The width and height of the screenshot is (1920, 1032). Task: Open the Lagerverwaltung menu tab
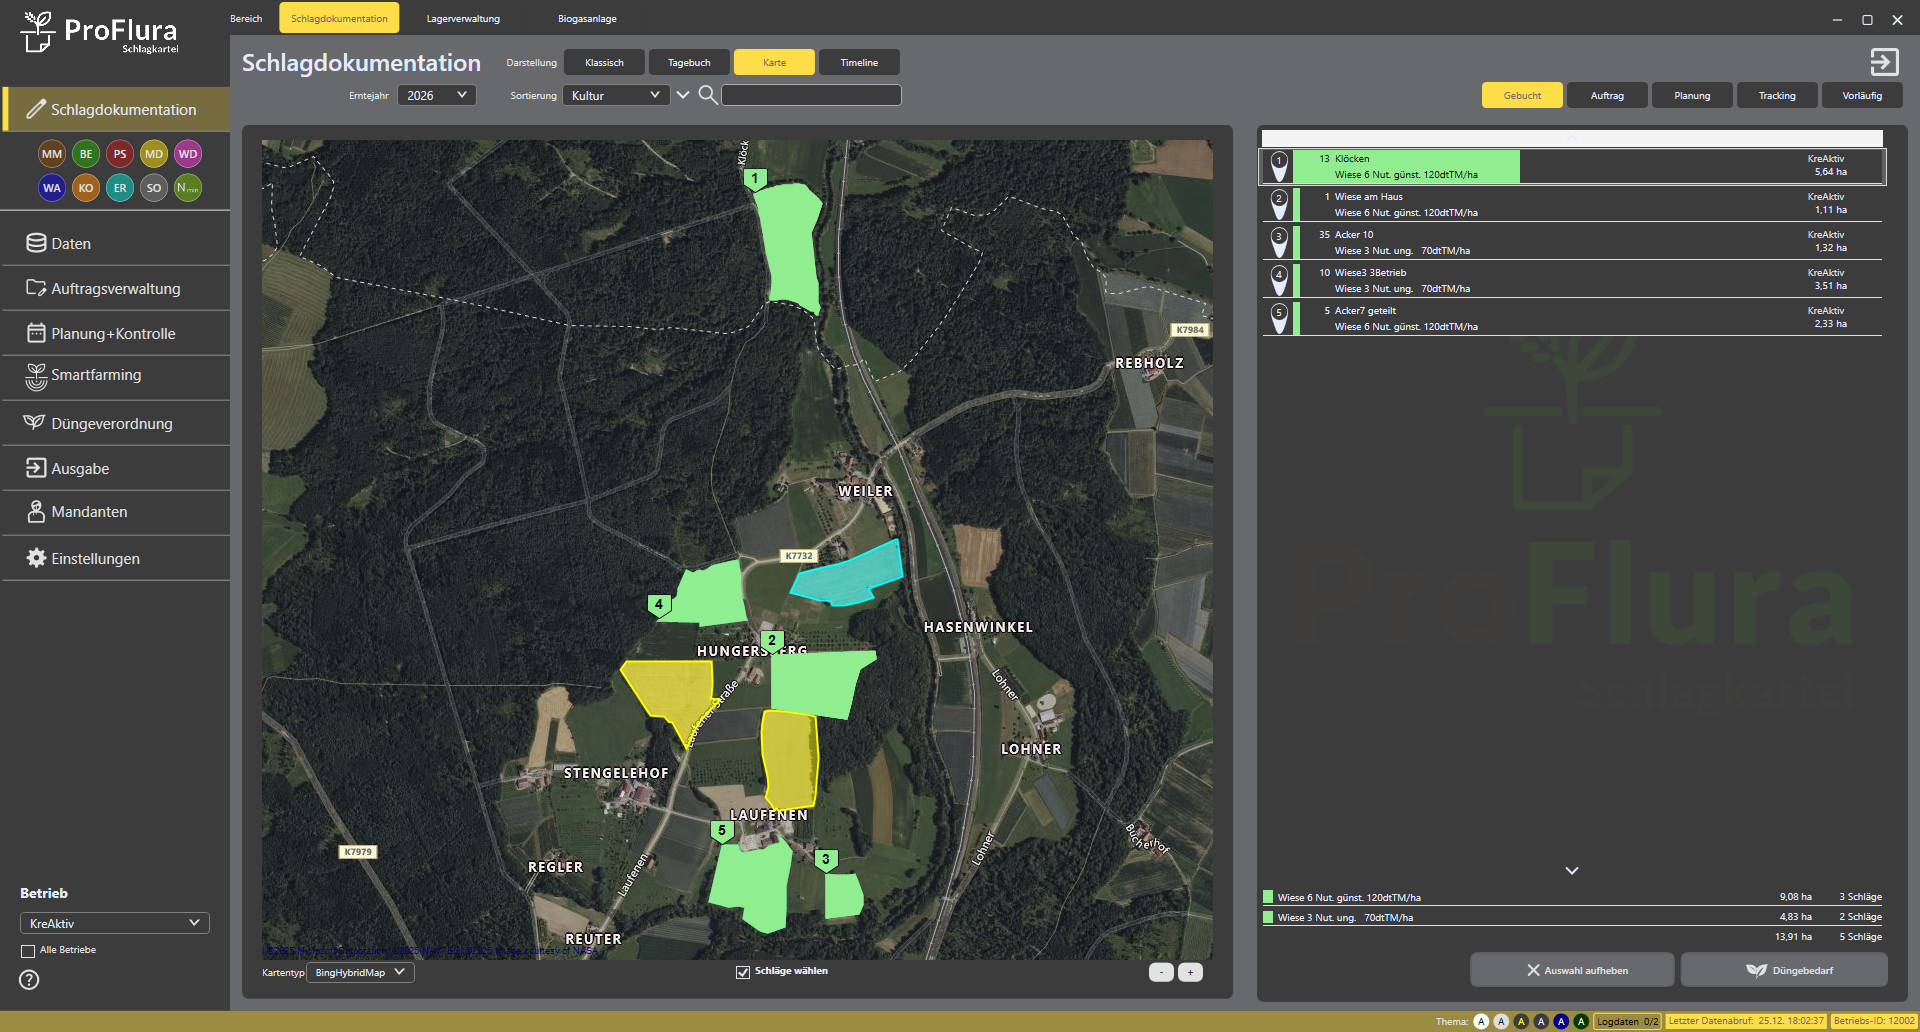tap(463, 18)
